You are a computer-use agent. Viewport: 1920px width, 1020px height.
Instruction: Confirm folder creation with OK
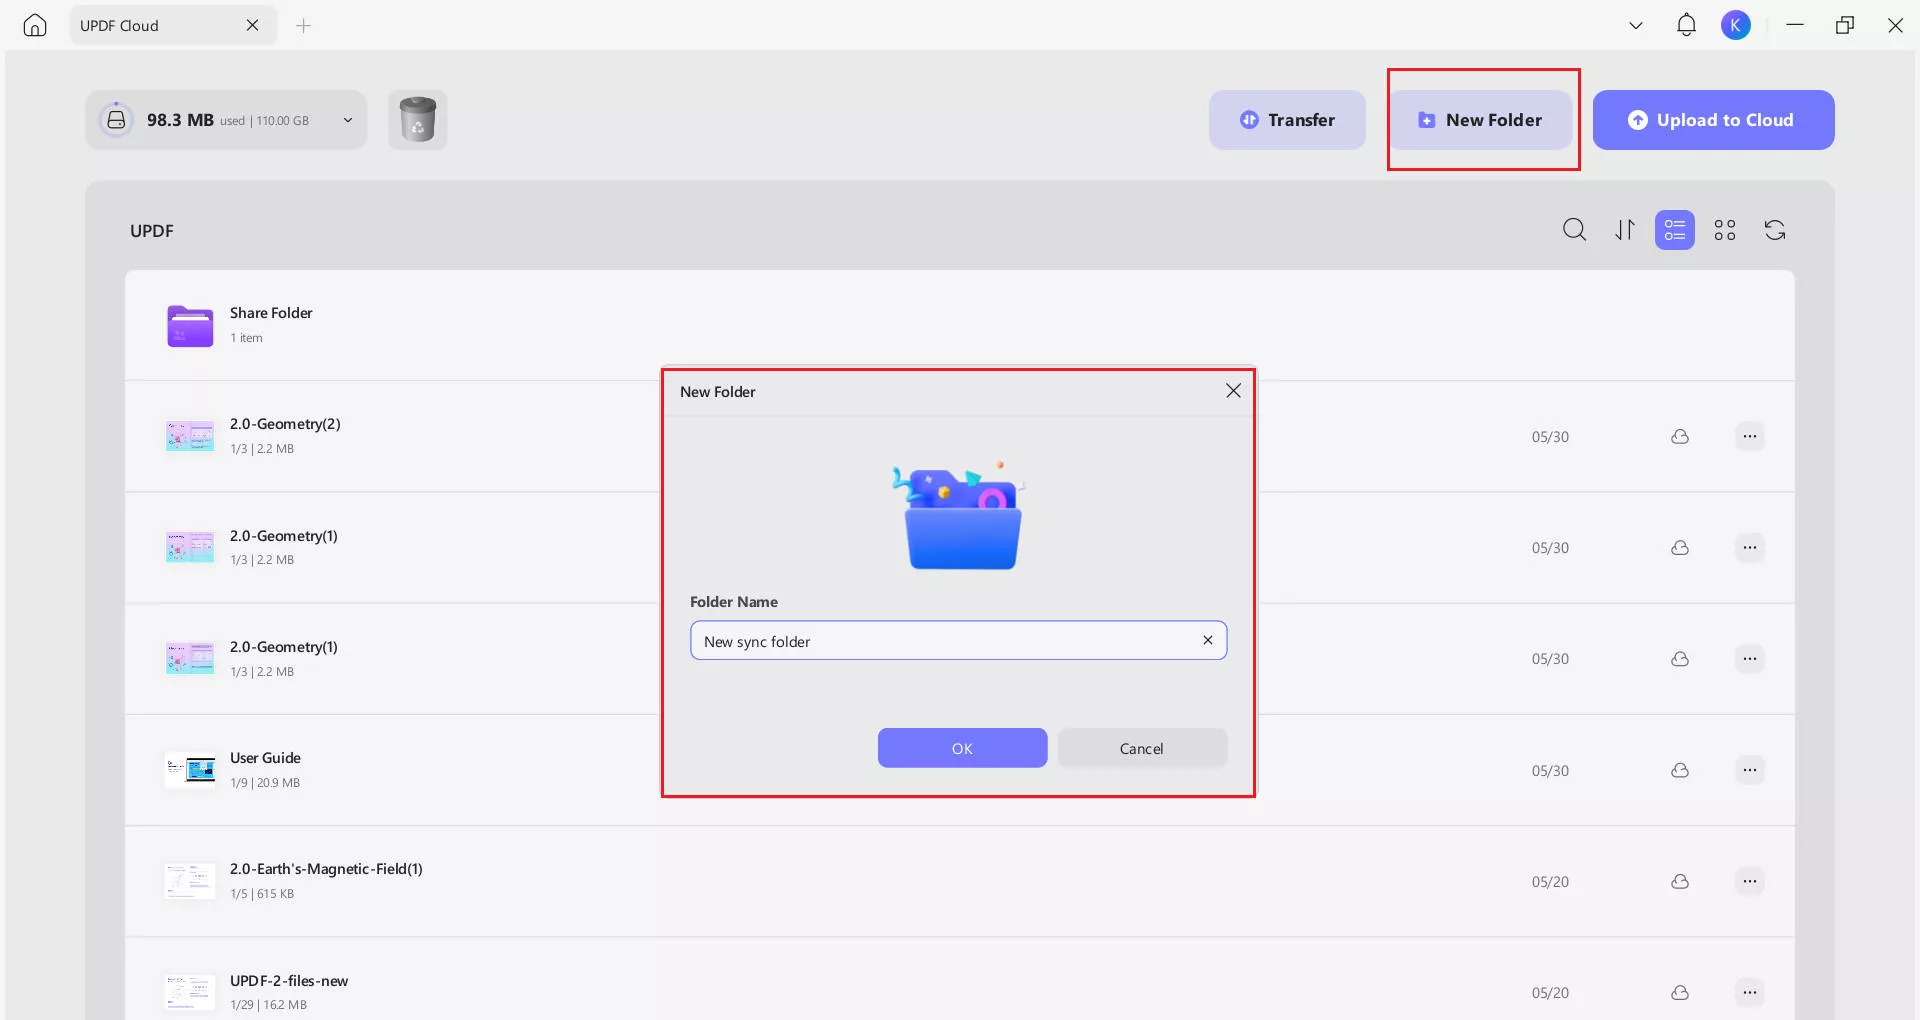point(961,748)
